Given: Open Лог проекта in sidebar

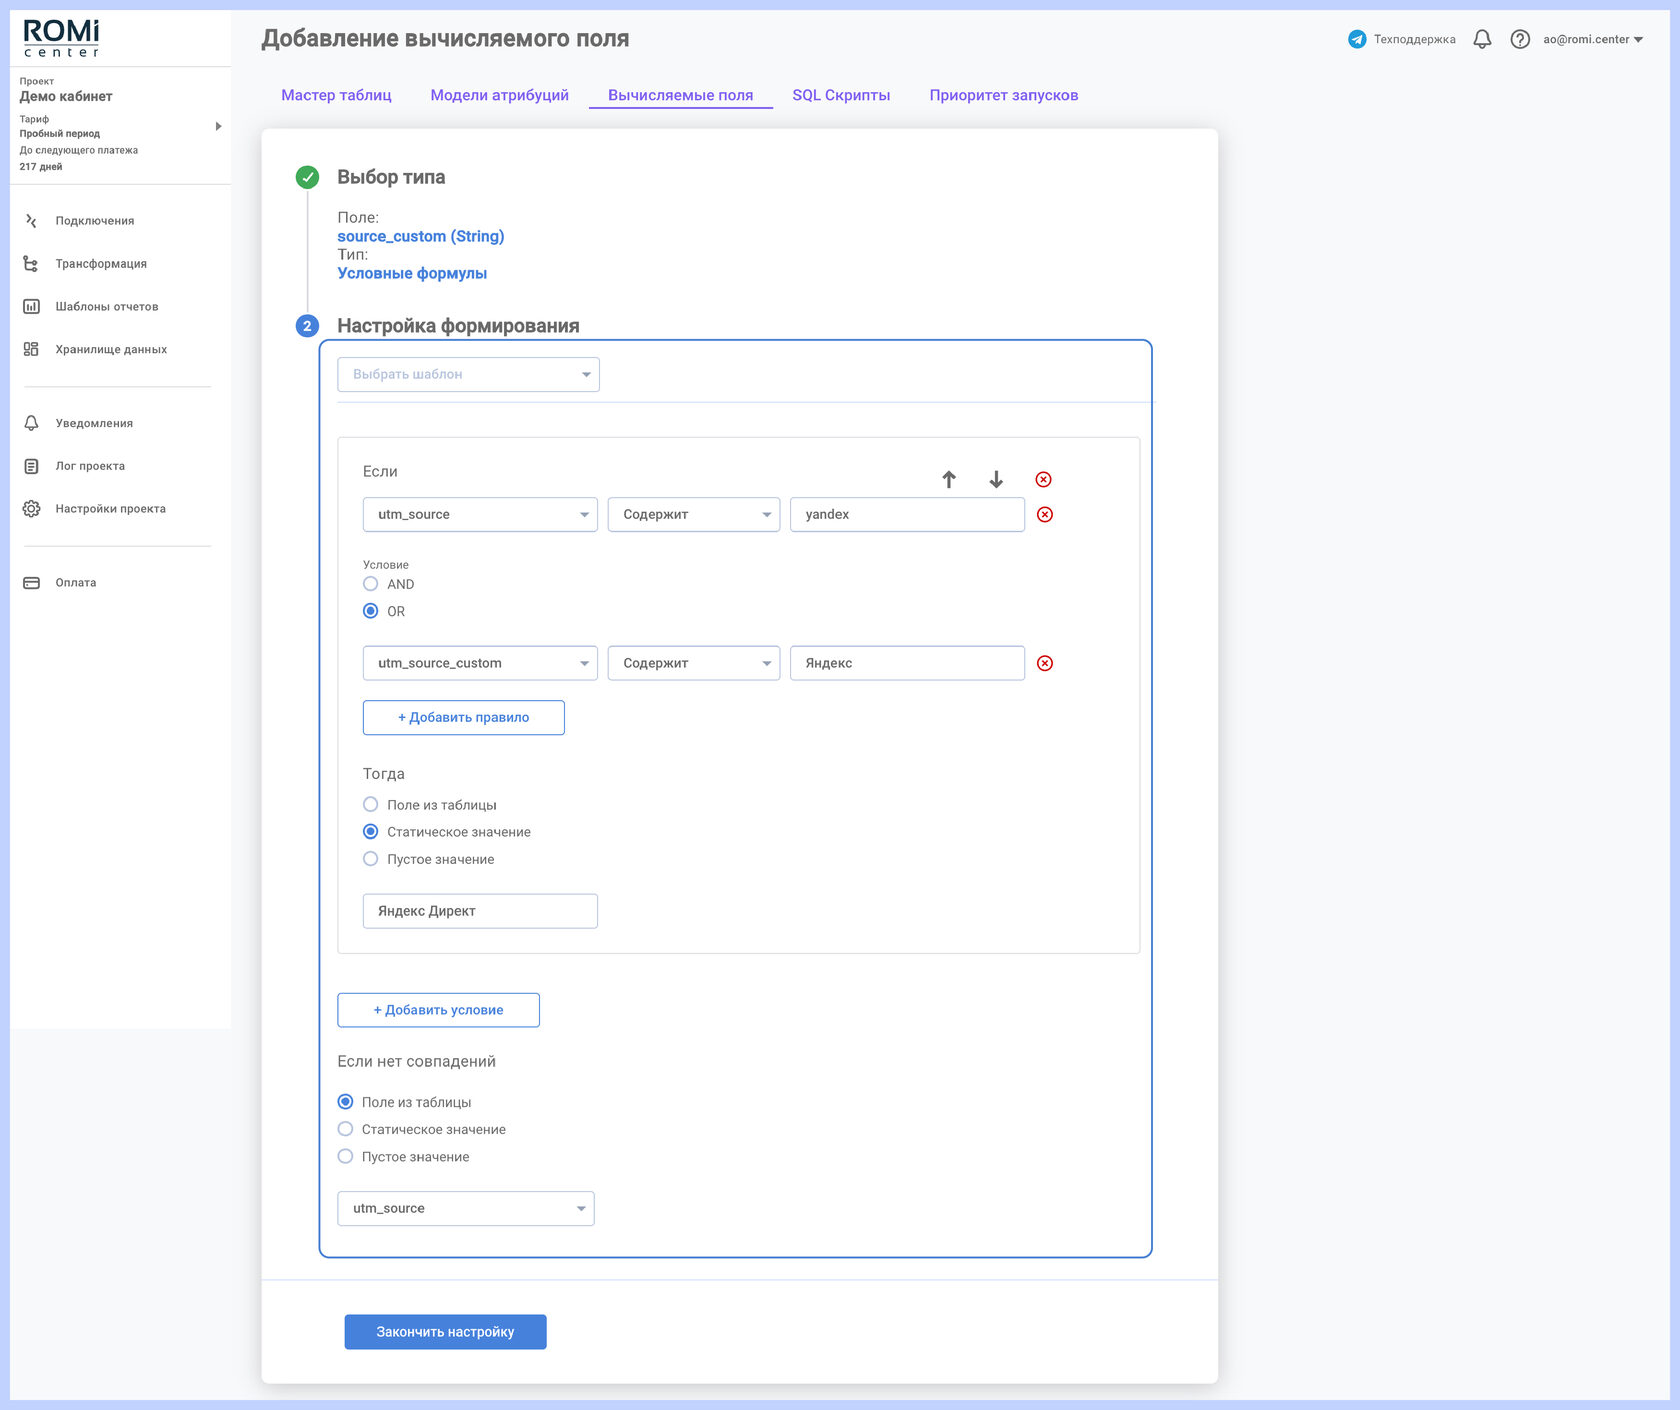Looking at the screenshot, I should click(x=90, y=467).
